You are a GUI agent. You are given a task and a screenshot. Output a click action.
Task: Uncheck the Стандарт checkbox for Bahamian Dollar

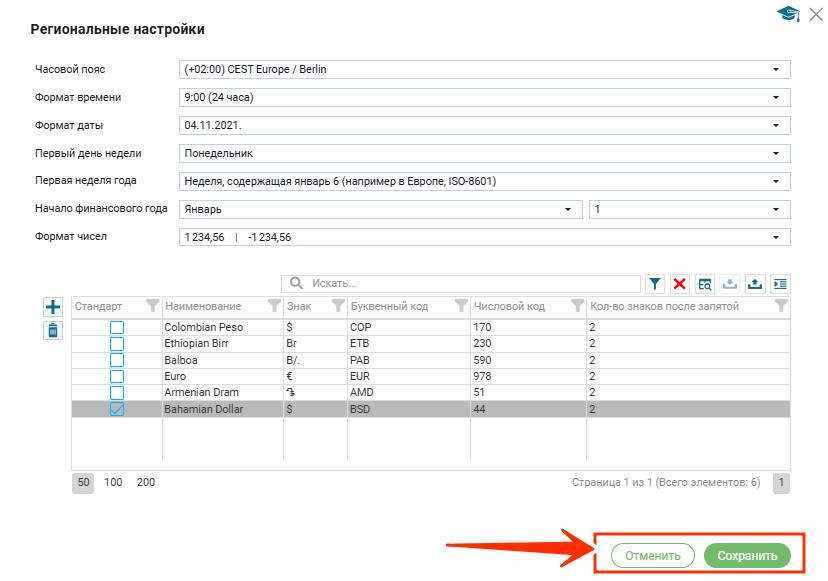(117, 409)
